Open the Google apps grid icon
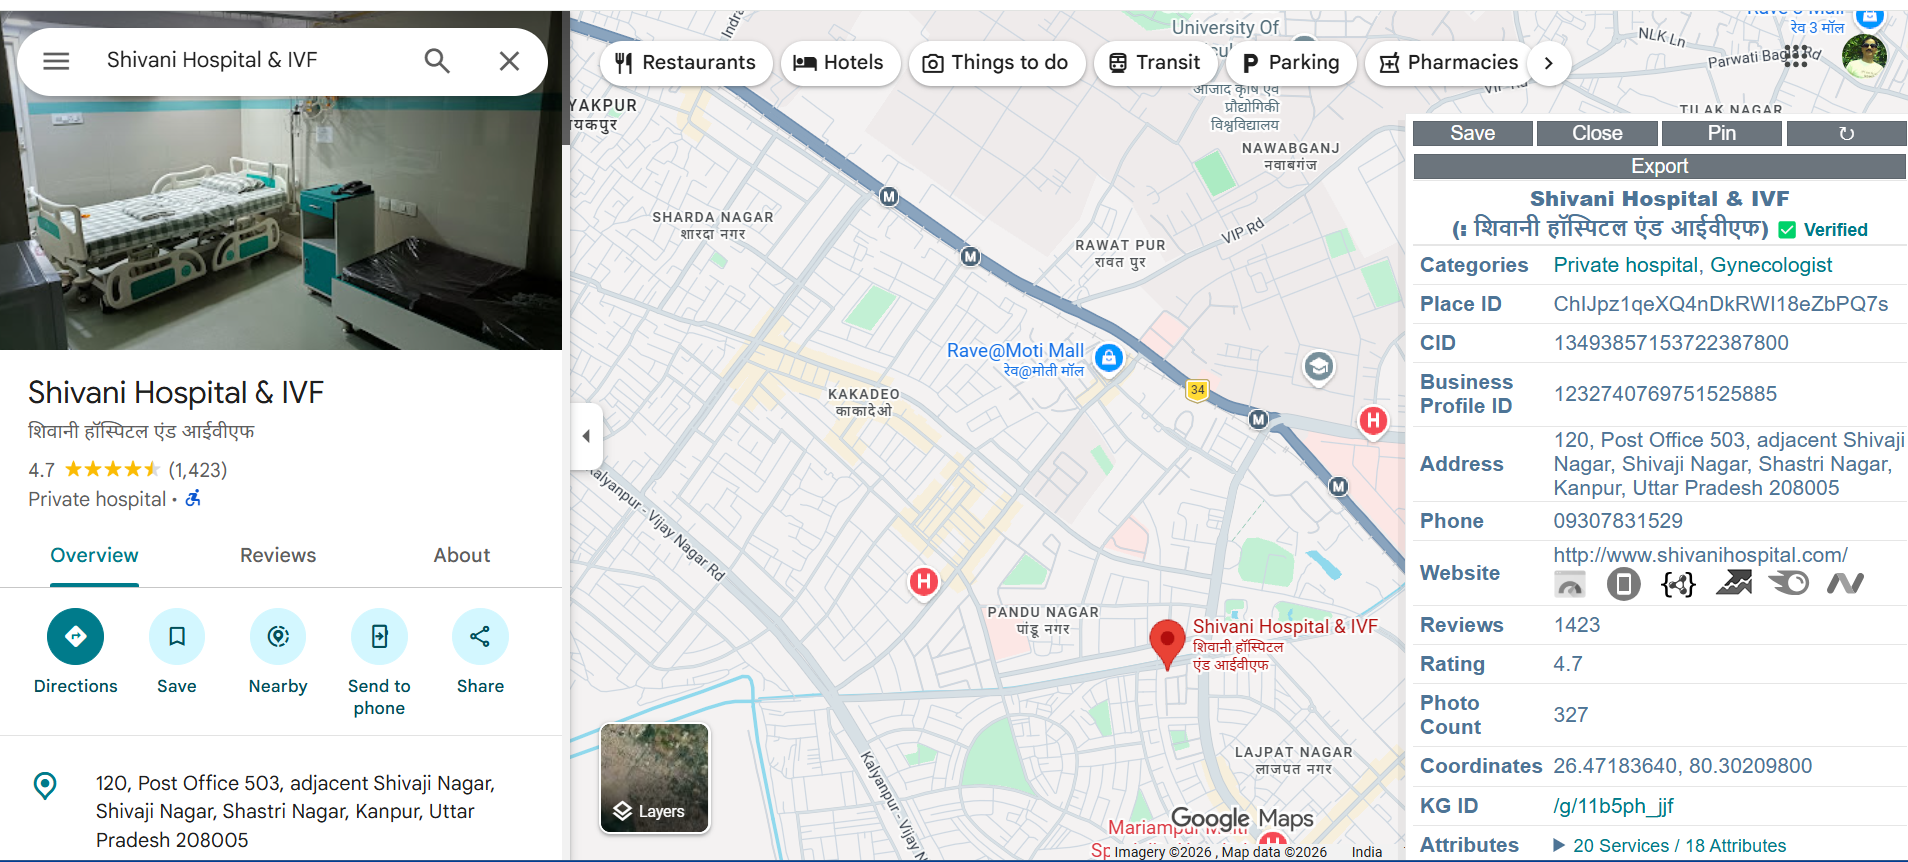The image size is (1908, 862). 1795,56
